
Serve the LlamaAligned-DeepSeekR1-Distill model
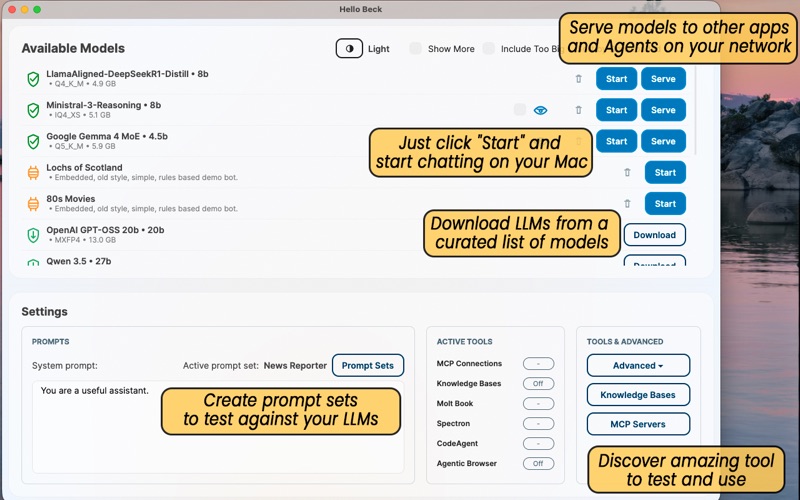click(x=663, y=79)
